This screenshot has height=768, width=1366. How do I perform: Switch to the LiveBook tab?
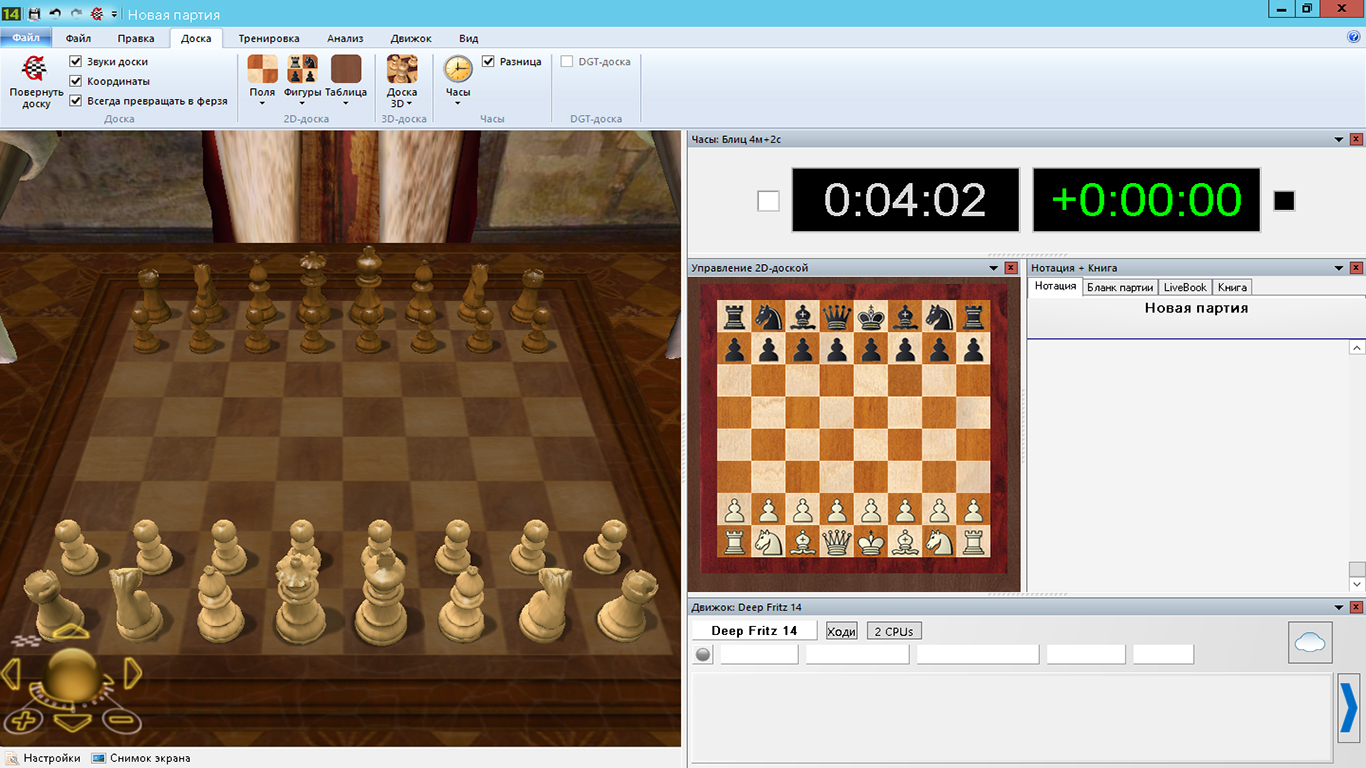(x=1185, y=287)
